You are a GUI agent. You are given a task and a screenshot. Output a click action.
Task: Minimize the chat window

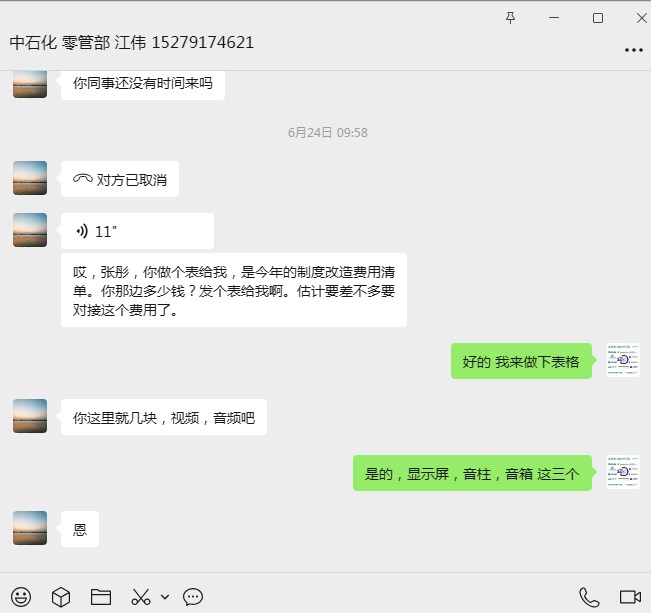[x=554, y=18]
